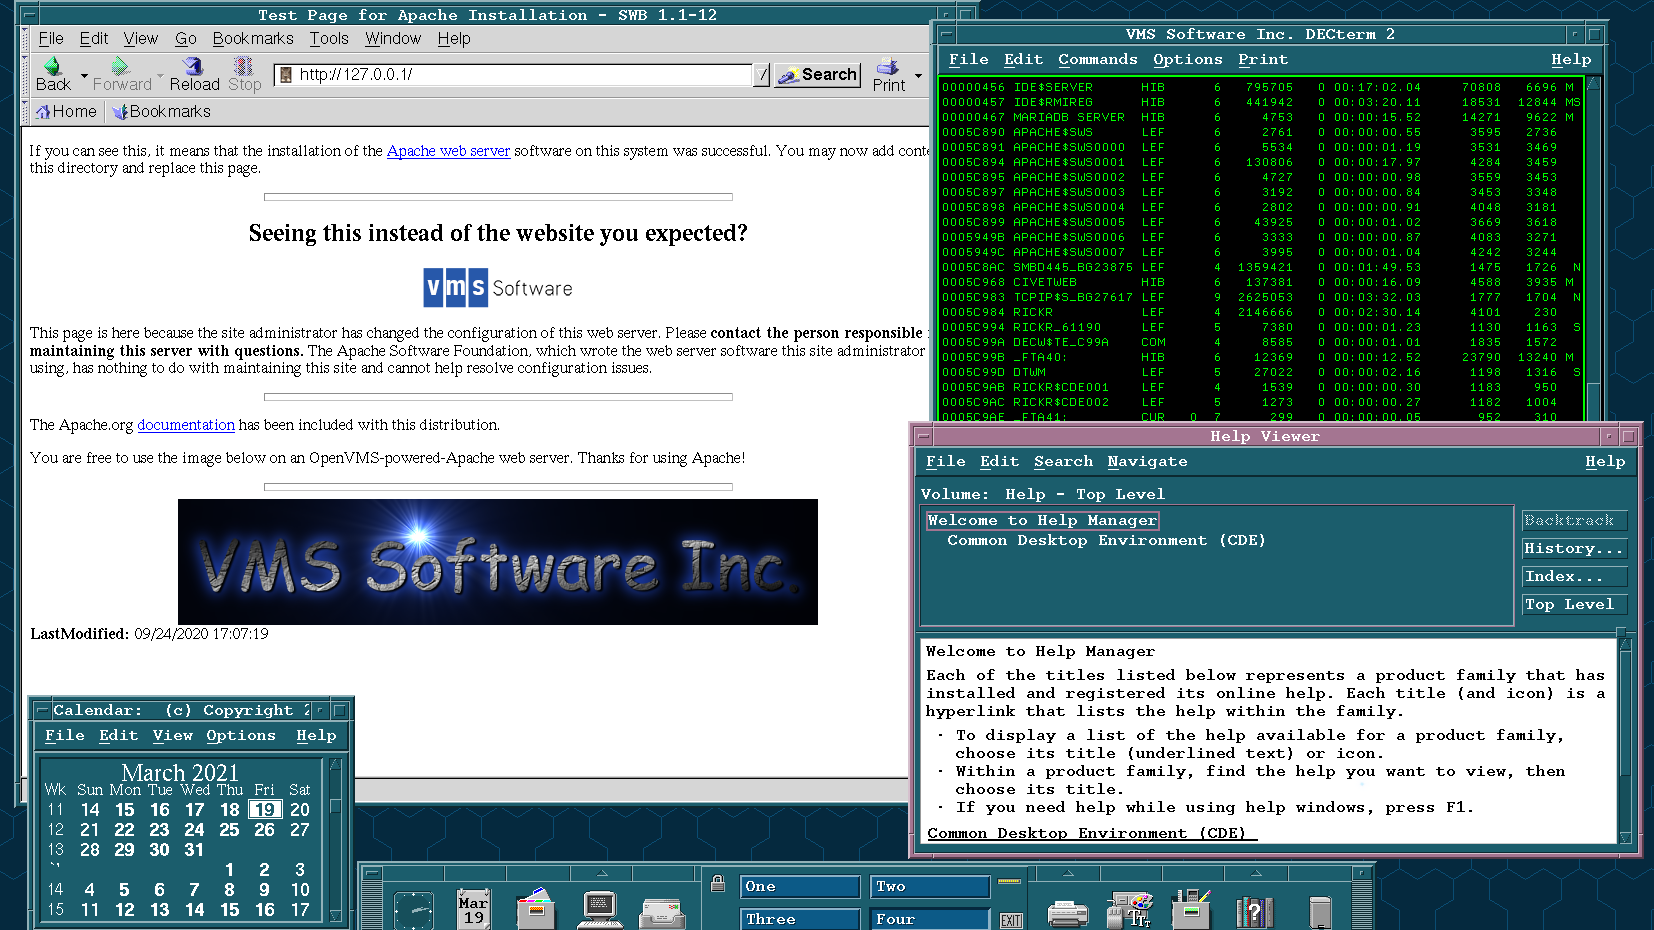The width and height of the screenshot is (1654, 930).
Task: Open the URL history dropdown button
Action: pyautogui.click(x=761, y=75)
